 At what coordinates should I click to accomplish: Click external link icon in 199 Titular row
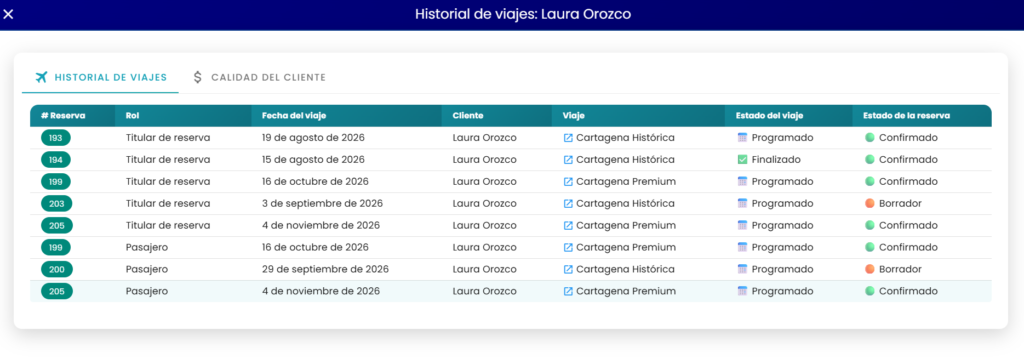click(568, 182)
